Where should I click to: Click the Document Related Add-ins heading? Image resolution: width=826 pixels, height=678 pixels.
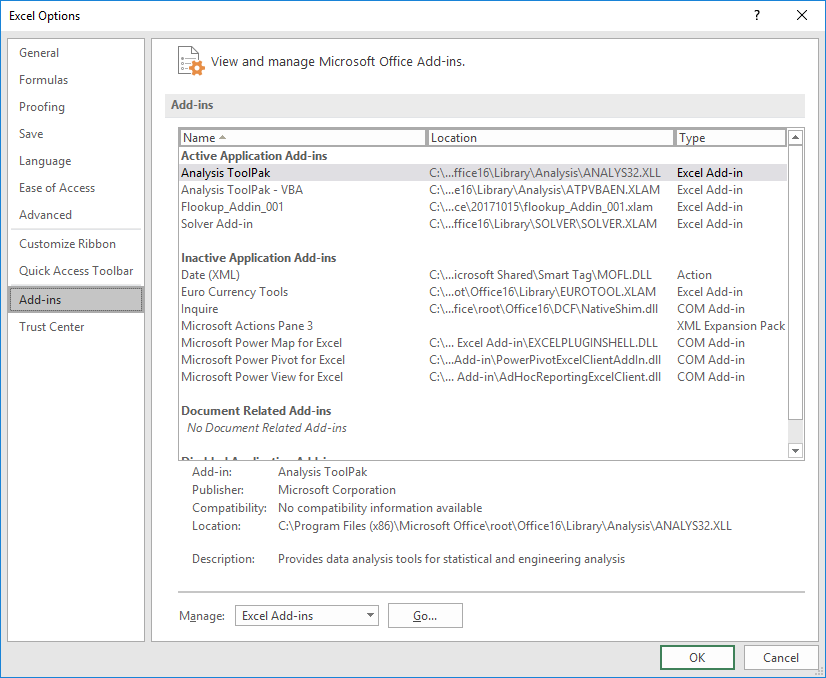point(256,411)
